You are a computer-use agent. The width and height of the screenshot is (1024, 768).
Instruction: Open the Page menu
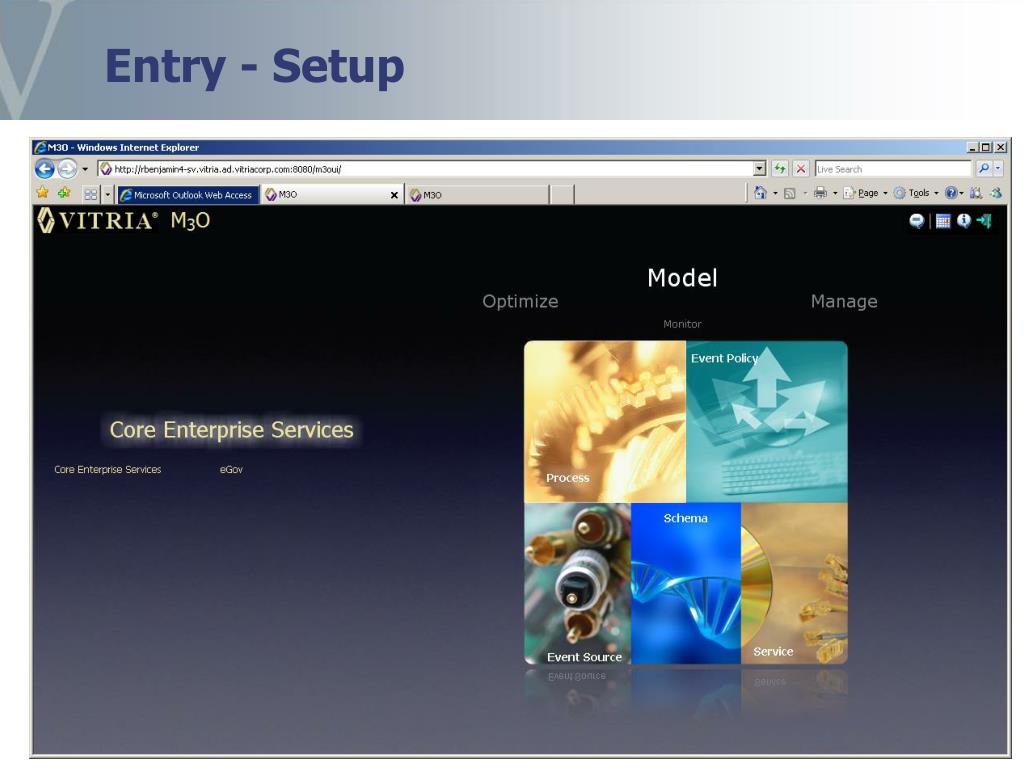pos(864,193)
